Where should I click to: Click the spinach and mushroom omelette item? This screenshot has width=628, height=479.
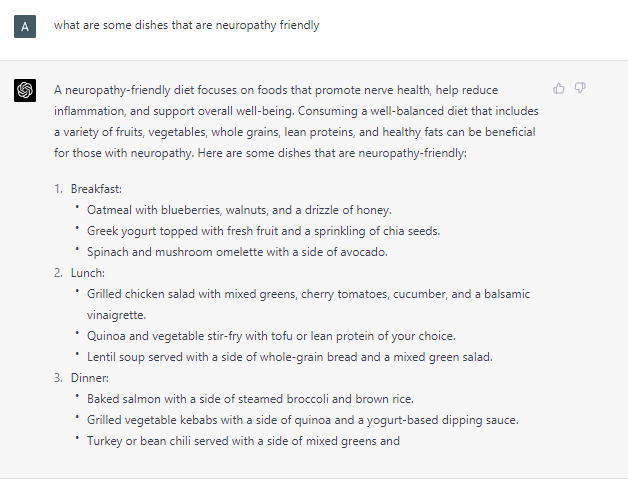pos(237,252)
